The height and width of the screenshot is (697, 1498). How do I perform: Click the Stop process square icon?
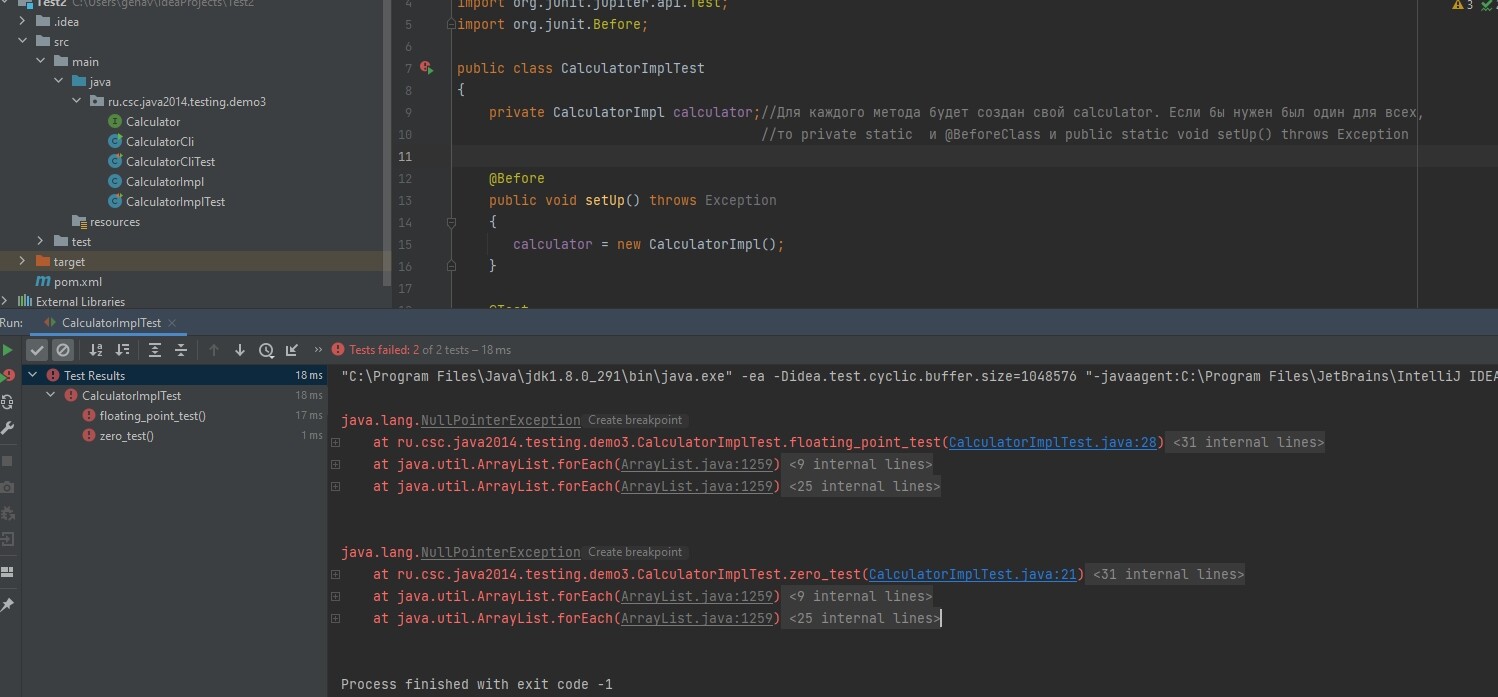(7, 461)
